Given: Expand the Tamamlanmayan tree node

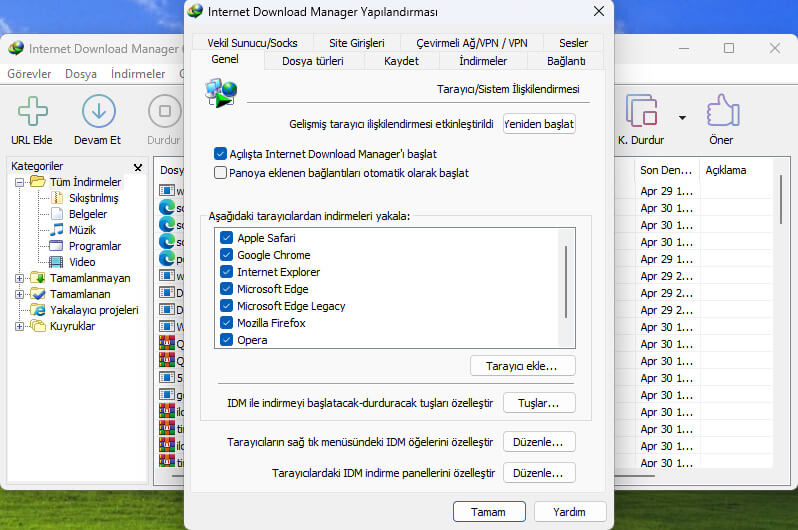Looking at the screenshot, I should click(x=19, y=278).
